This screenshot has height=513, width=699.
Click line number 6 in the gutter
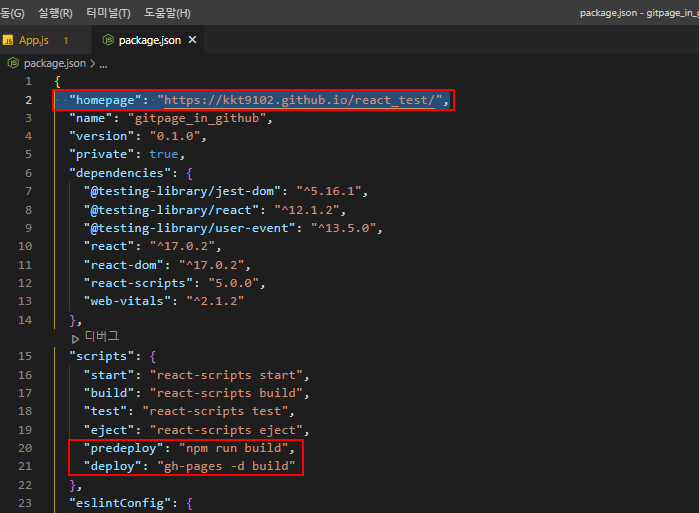(29, 173)
